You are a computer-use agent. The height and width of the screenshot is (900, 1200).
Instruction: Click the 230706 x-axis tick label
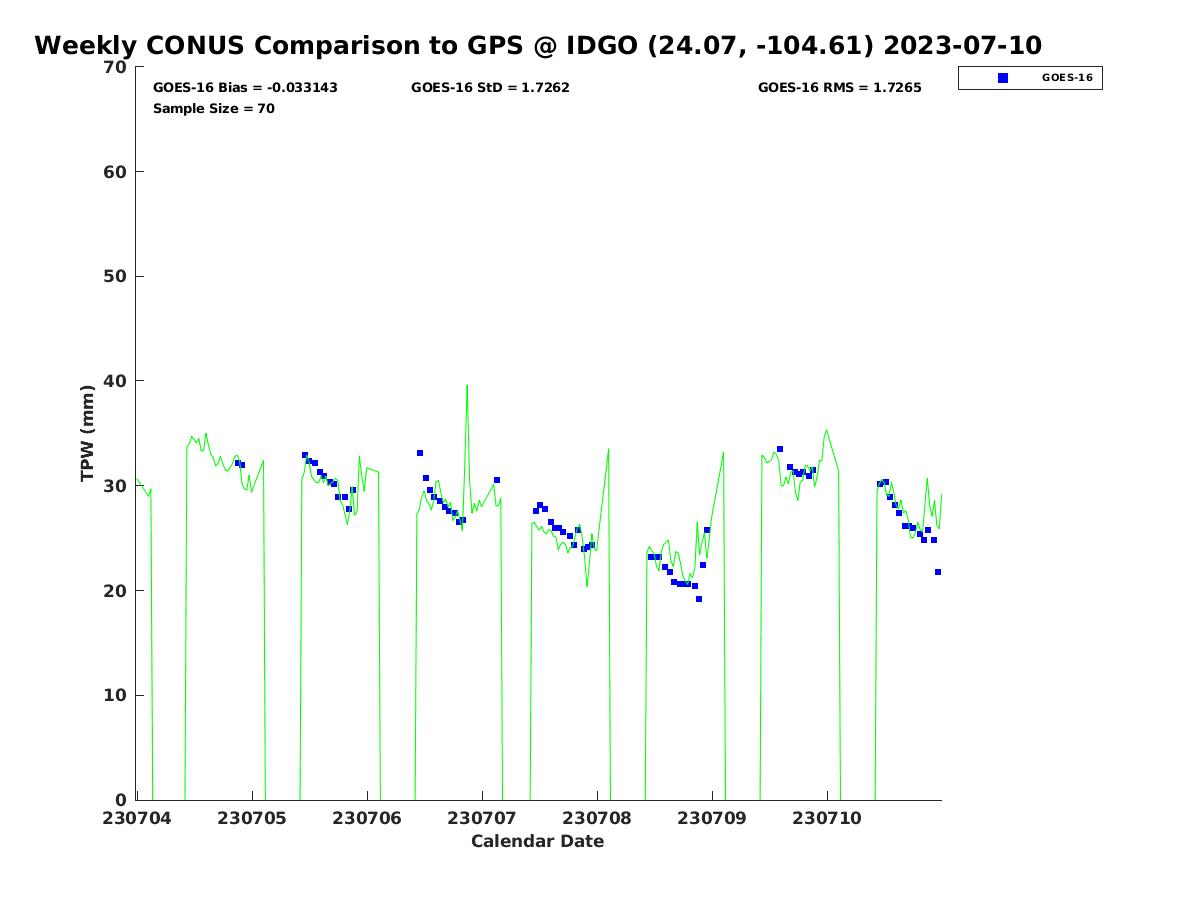[367, 818]
